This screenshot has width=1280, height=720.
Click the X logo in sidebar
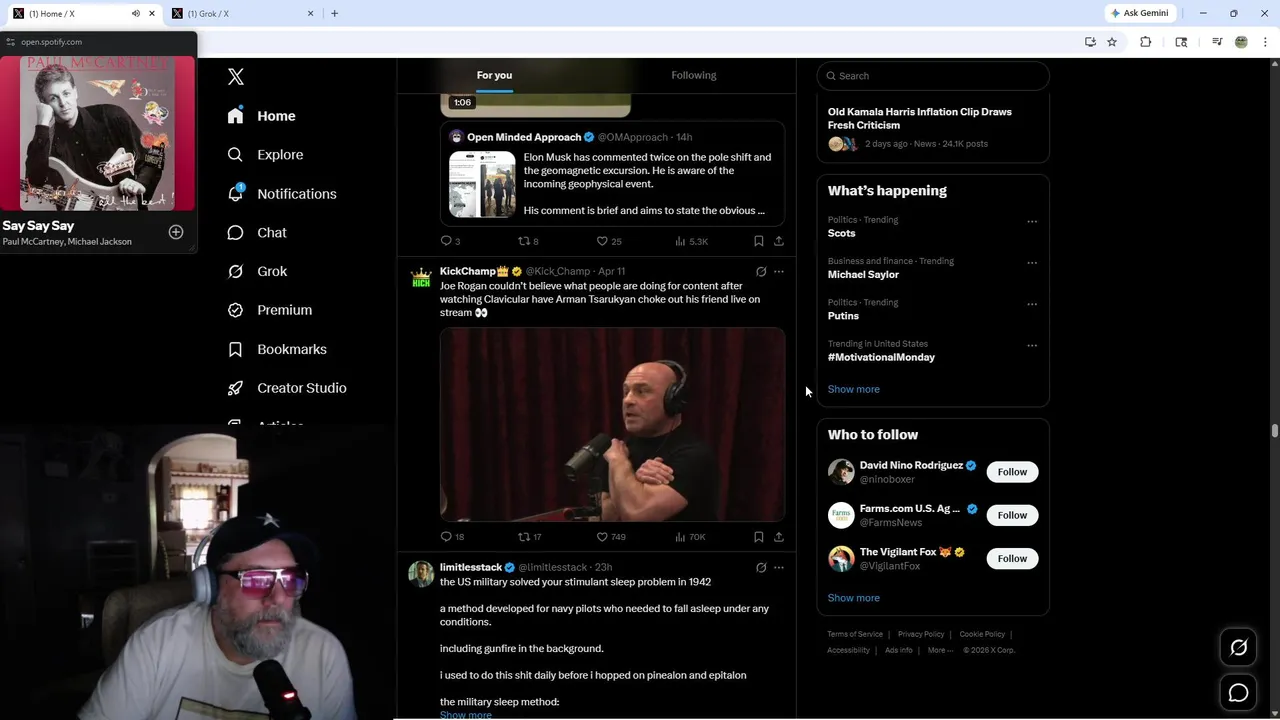[x=236, y=76]
